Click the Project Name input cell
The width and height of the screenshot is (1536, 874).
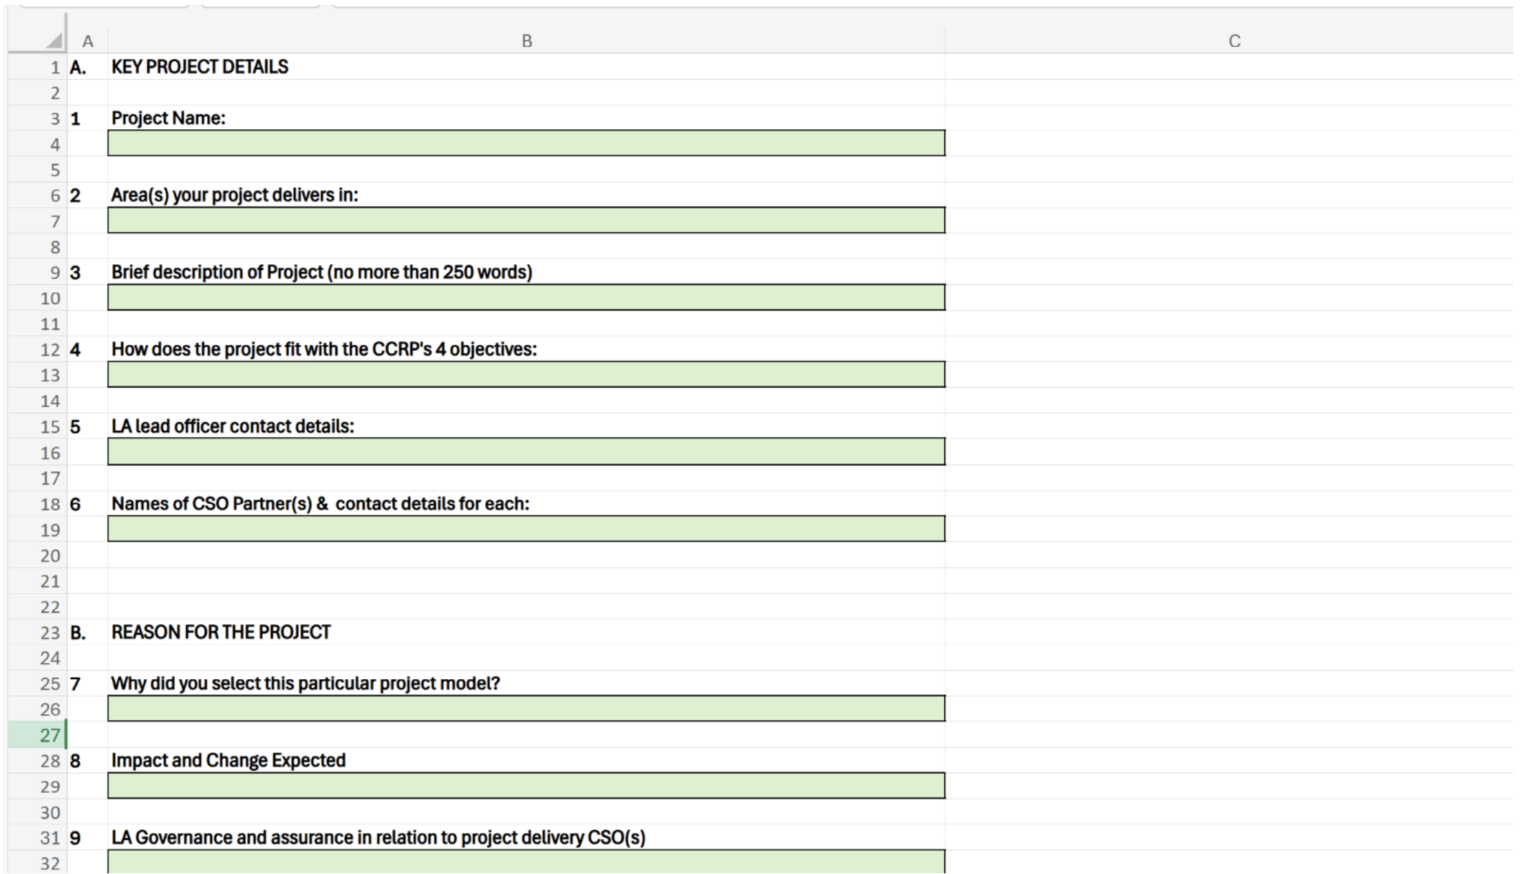[x=525, y=143]
